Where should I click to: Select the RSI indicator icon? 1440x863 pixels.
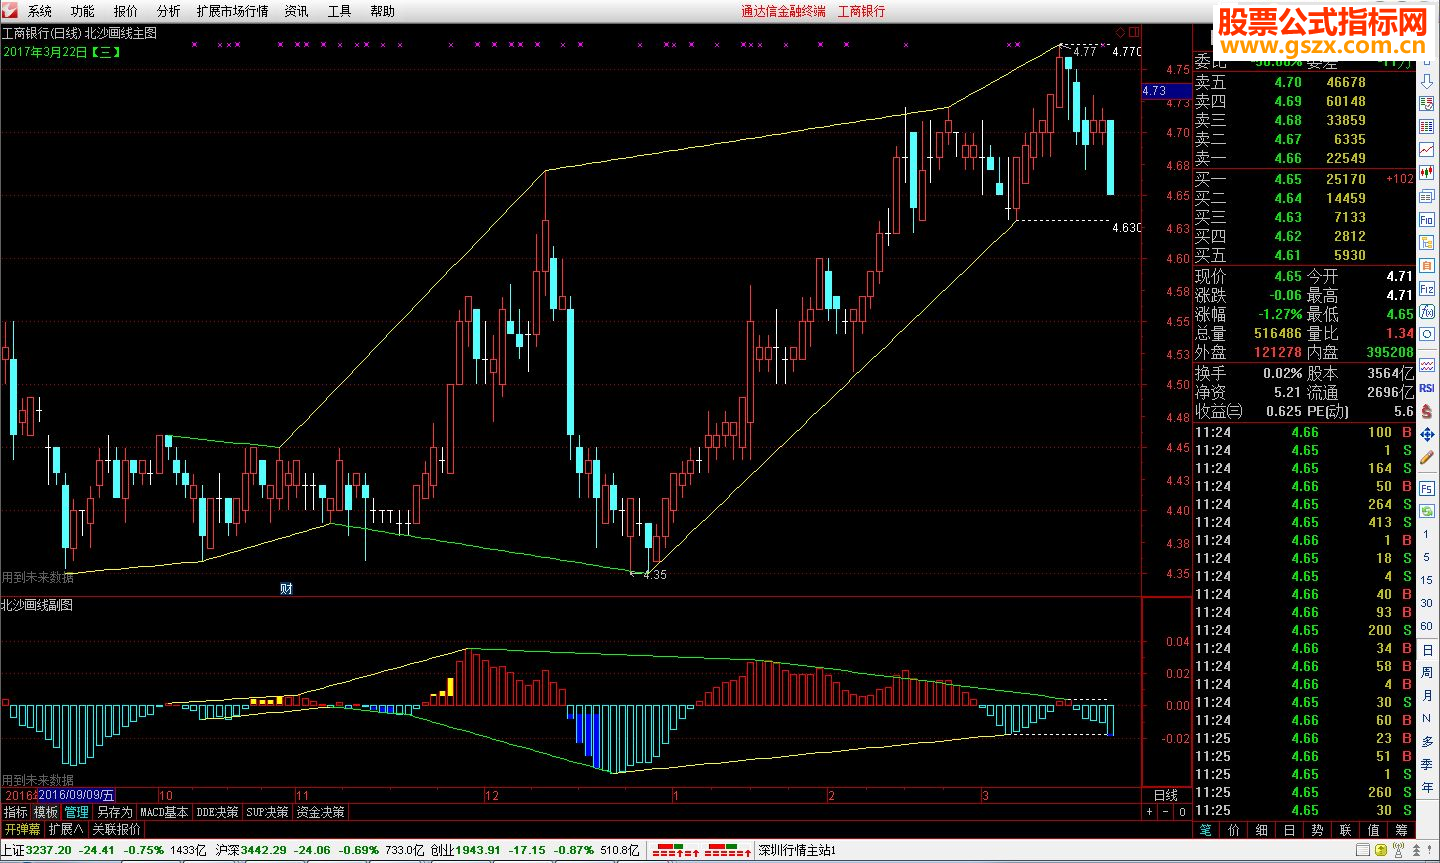tap(1427, 388)
